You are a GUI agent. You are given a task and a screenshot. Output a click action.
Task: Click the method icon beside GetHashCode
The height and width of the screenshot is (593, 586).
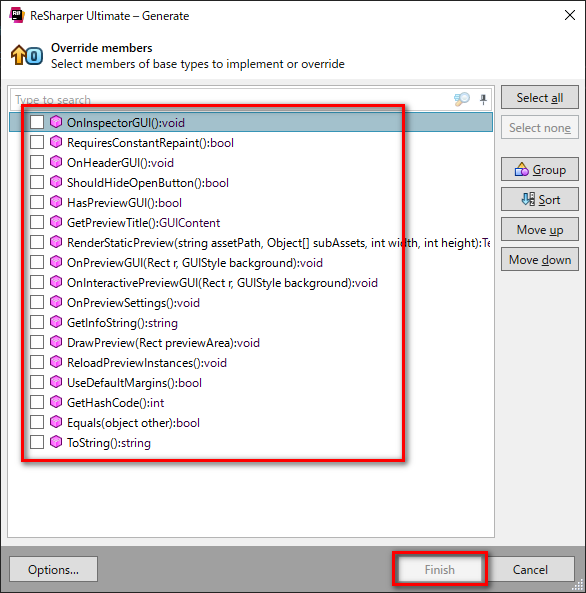(x=56, y=402)
